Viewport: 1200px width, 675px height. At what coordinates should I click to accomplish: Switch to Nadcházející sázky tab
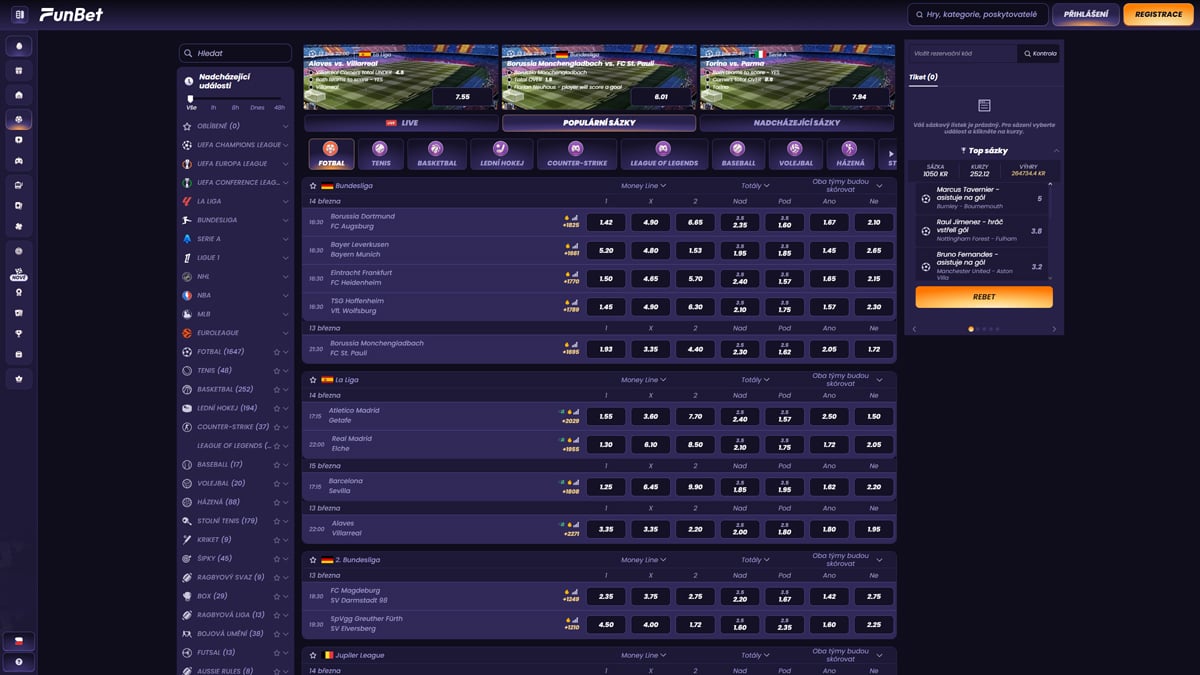[x=797, y=123]
